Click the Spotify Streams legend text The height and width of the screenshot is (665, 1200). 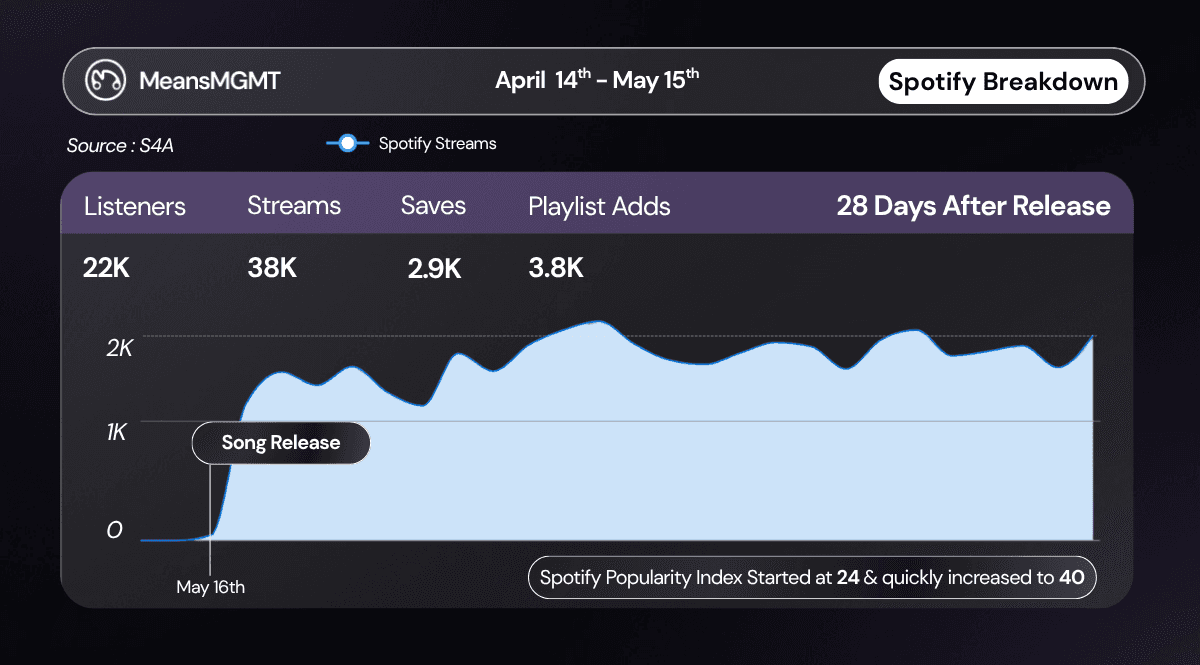pyautogui.click(x=437, y=144)
